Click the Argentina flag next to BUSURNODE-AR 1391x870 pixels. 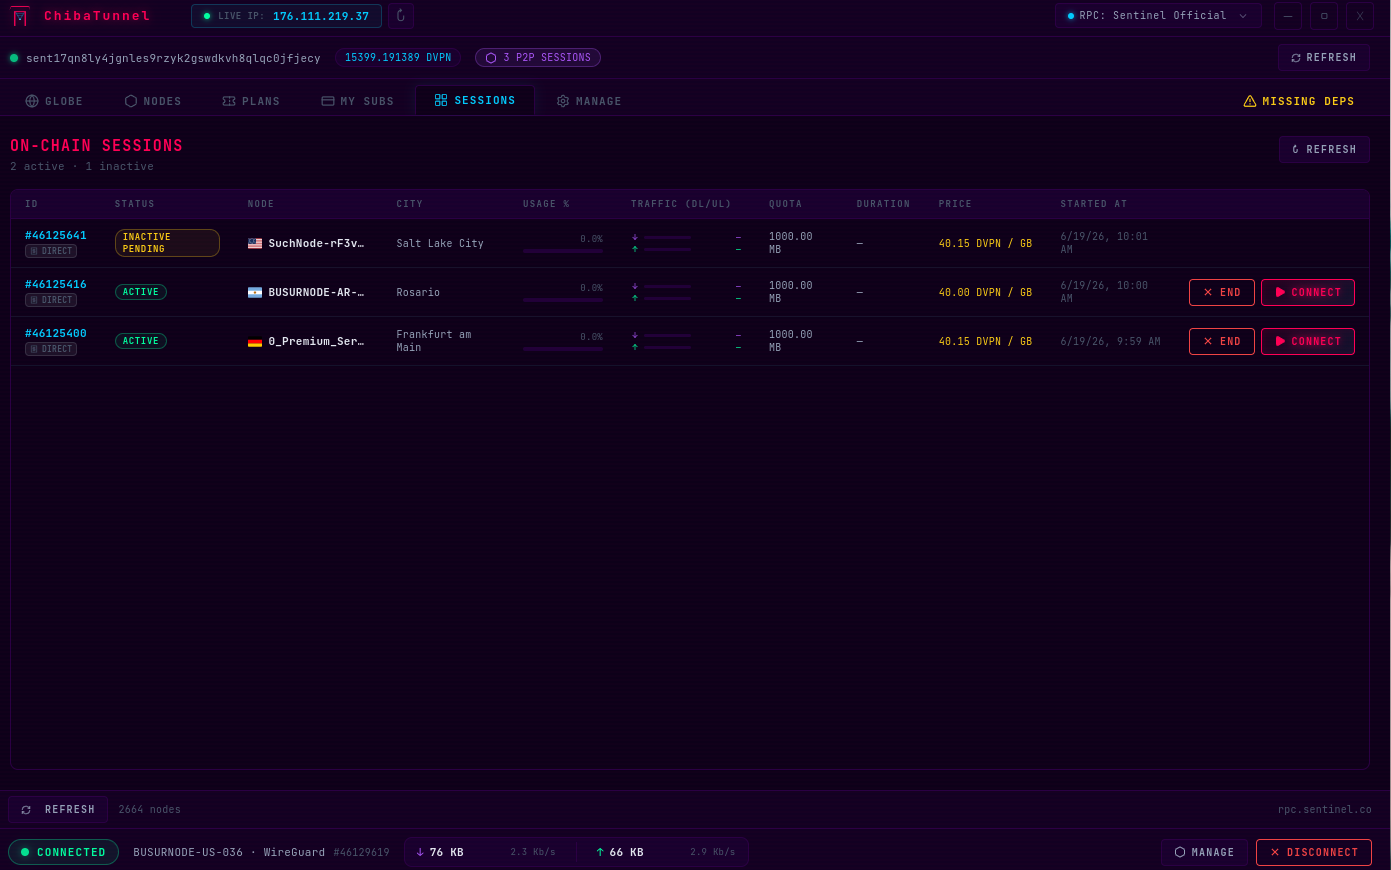tap(255, 292)
